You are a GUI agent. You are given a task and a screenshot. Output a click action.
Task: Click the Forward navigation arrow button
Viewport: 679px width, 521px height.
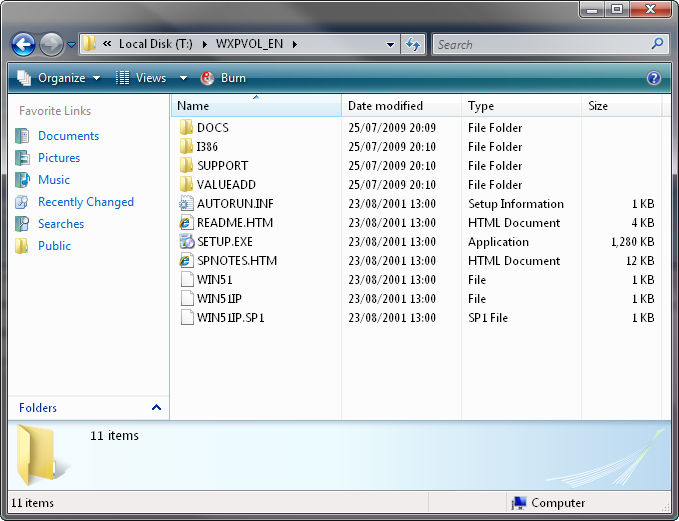pyautogui.click(x=52, y=44)
